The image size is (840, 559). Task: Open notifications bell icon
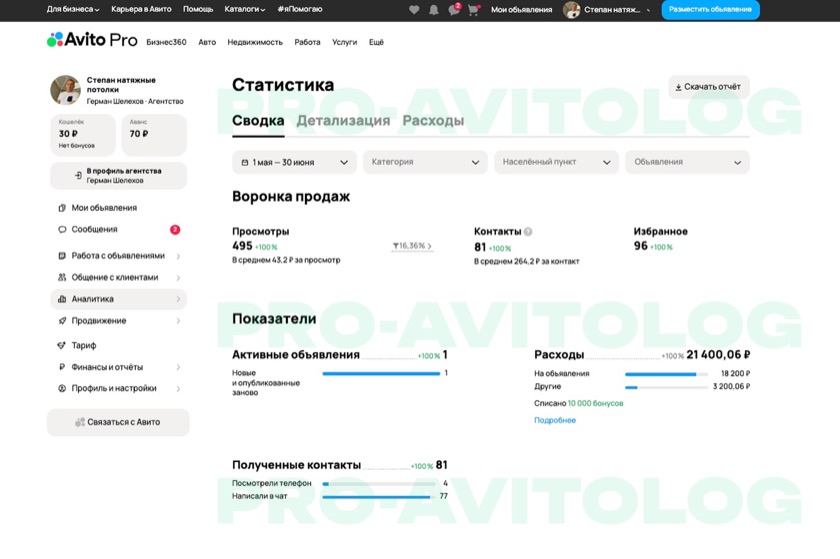point(433,10)
